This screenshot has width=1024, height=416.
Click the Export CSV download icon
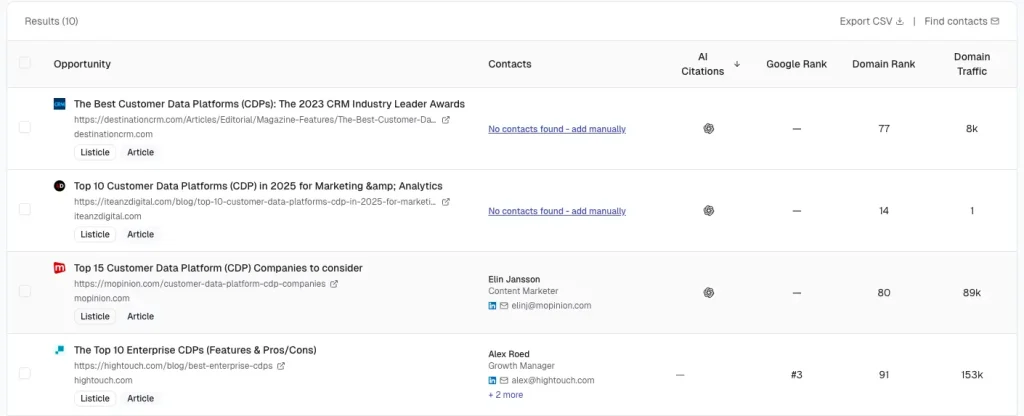point(899,22)
